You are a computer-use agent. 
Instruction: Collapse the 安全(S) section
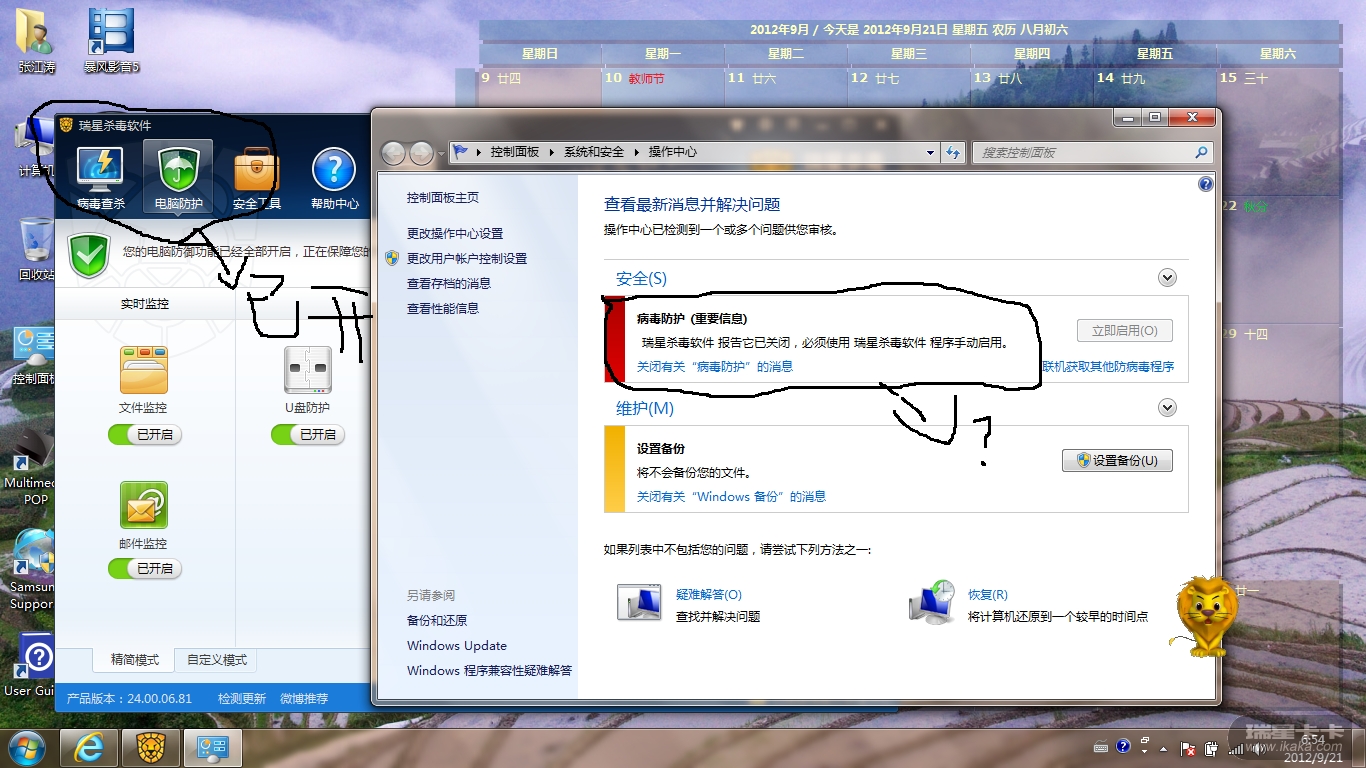click(x=1167, y=278)
